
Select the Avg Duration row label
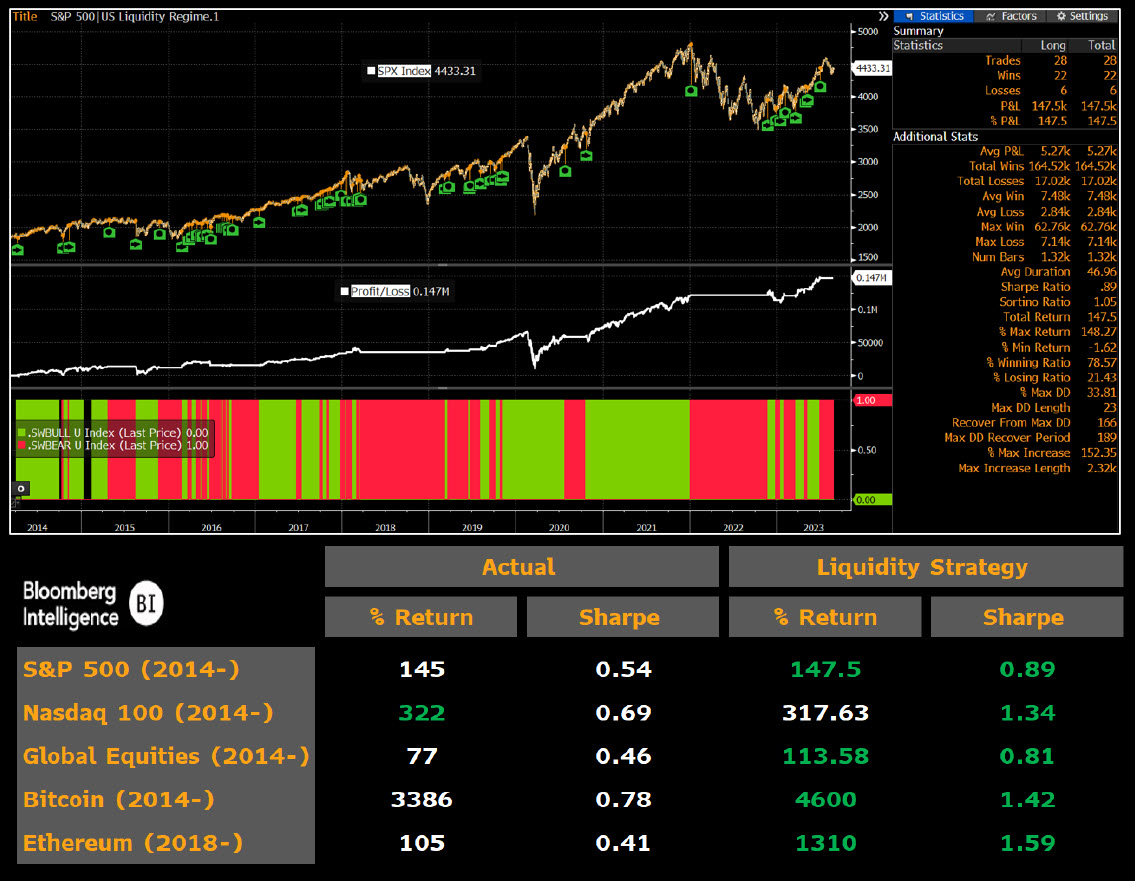[x=1035, y=272]
